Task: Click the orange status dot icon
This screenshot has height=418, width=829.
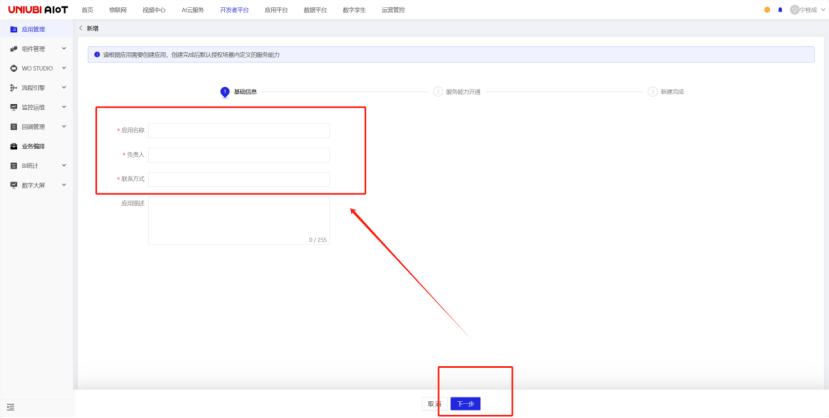Action: click(767, 10)
